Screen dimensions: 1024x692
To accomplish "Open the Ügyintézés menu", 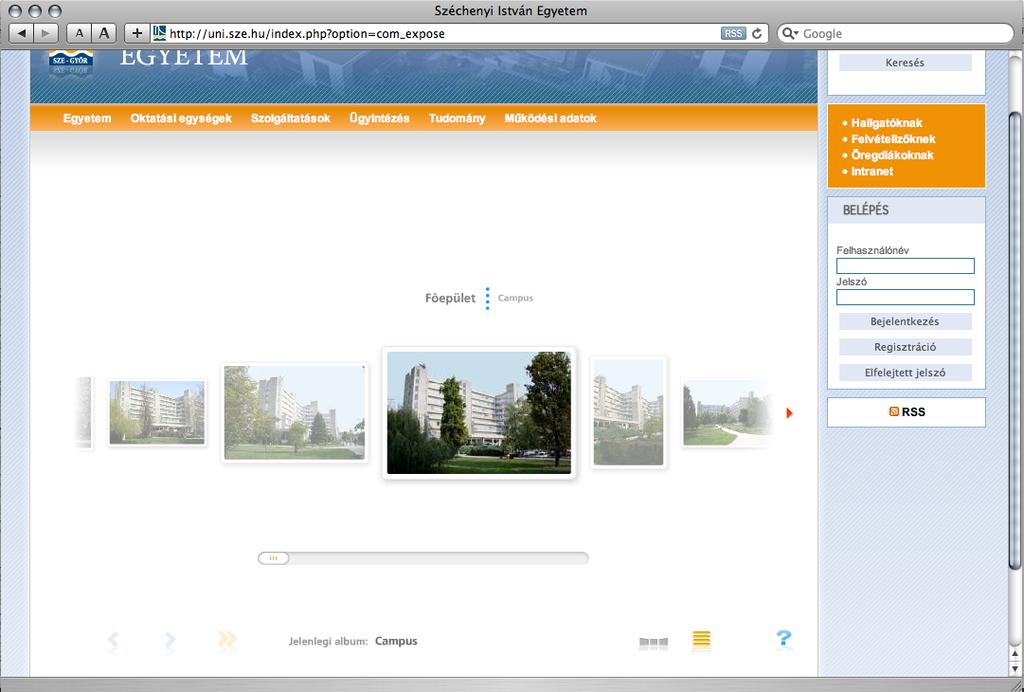I will click(x=379, y=118).
